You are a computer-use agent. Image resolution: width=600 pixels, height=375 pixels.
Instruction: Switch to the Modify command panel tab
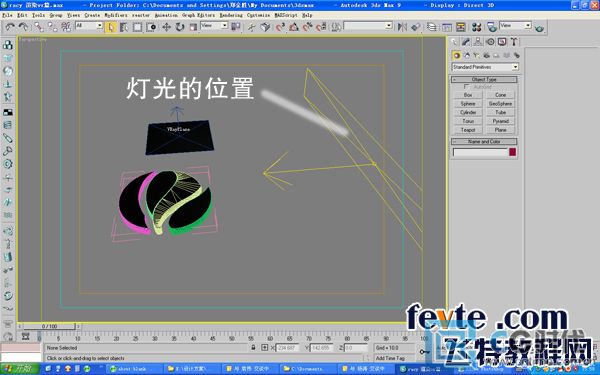[x=466, y=42]
